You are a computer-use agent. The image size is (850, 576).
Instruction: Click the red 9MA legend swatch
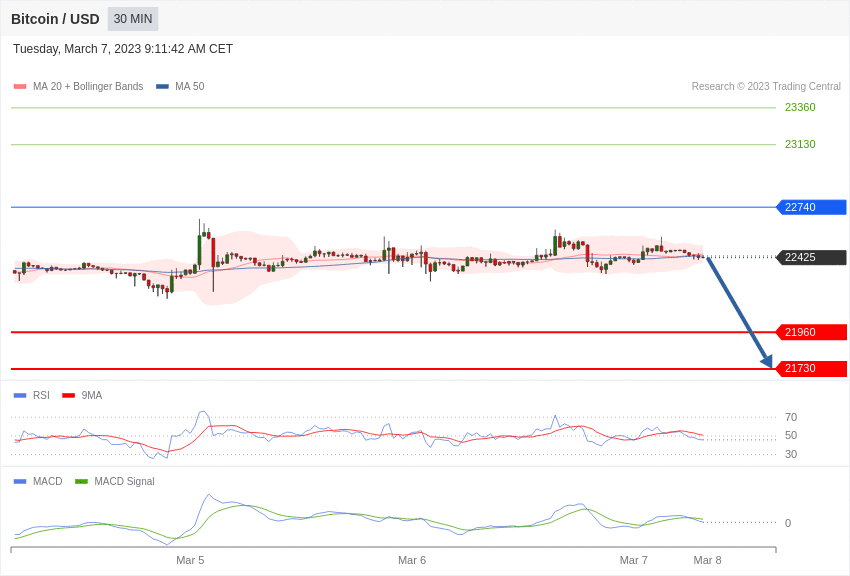pyautogui.click(x=69, y=396)
